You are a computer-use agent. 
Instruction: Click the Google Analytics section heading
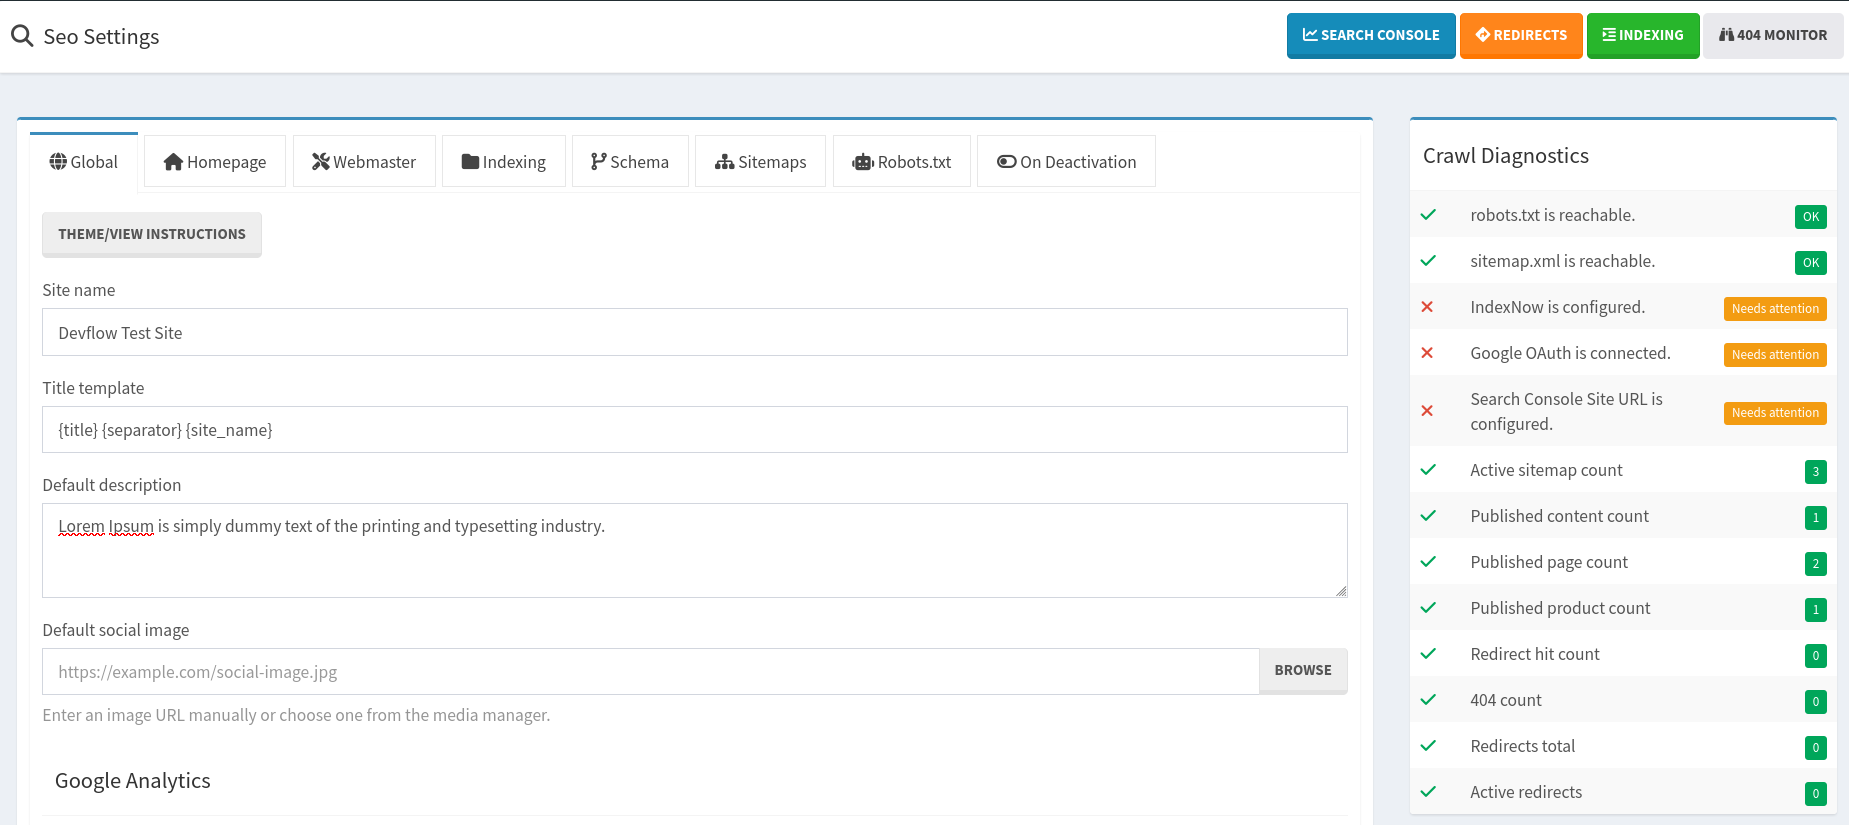click(x=133, y=781)
